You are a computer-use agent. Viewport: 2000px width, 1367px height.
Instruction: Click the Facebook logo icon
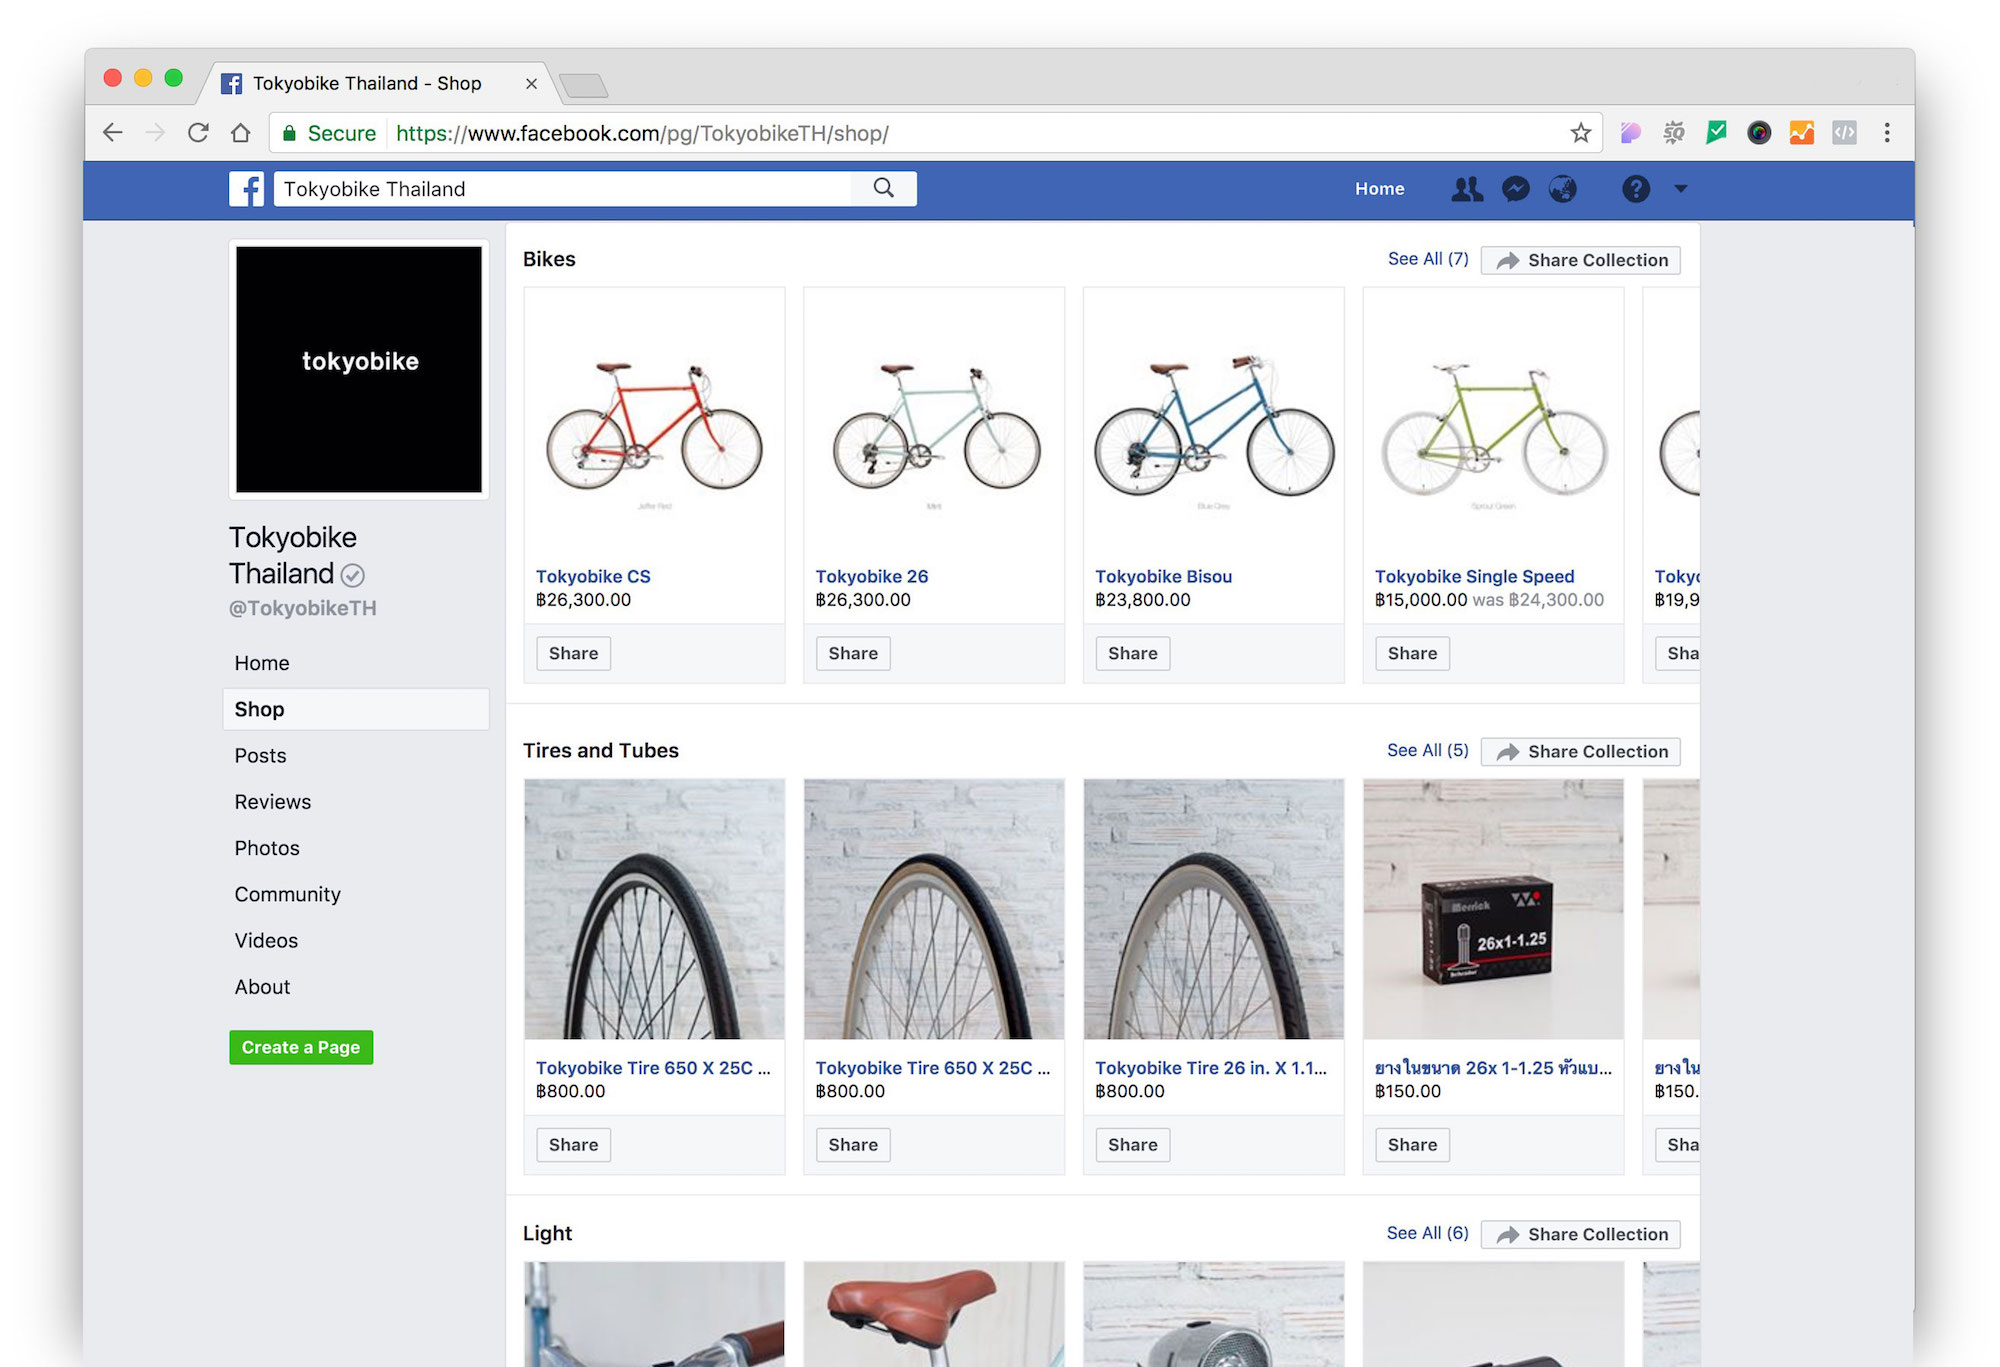246,189
